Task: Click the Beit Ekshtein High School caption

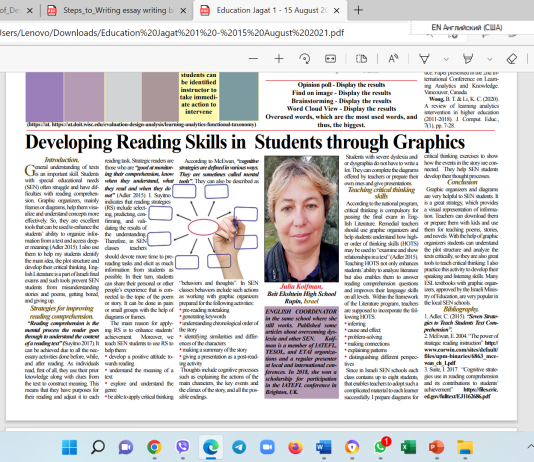Action: point(301,294)
